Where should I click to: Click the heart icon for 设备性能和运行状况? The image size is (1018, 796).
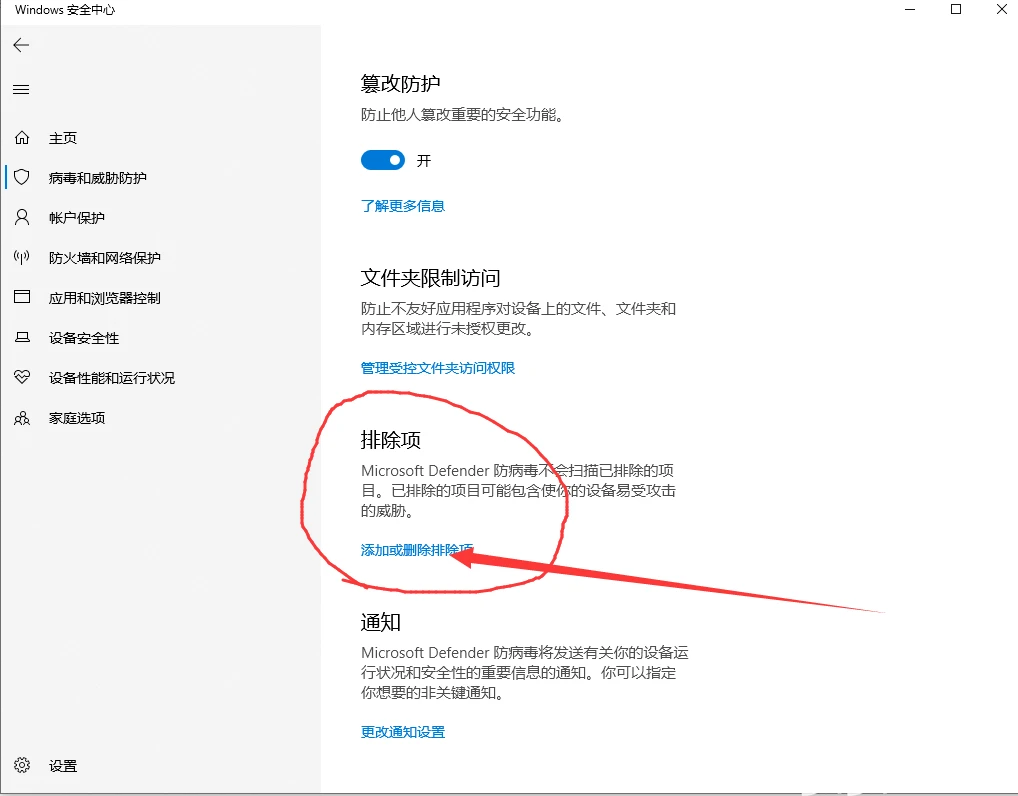pyautogui.click(x=22, y=377)
